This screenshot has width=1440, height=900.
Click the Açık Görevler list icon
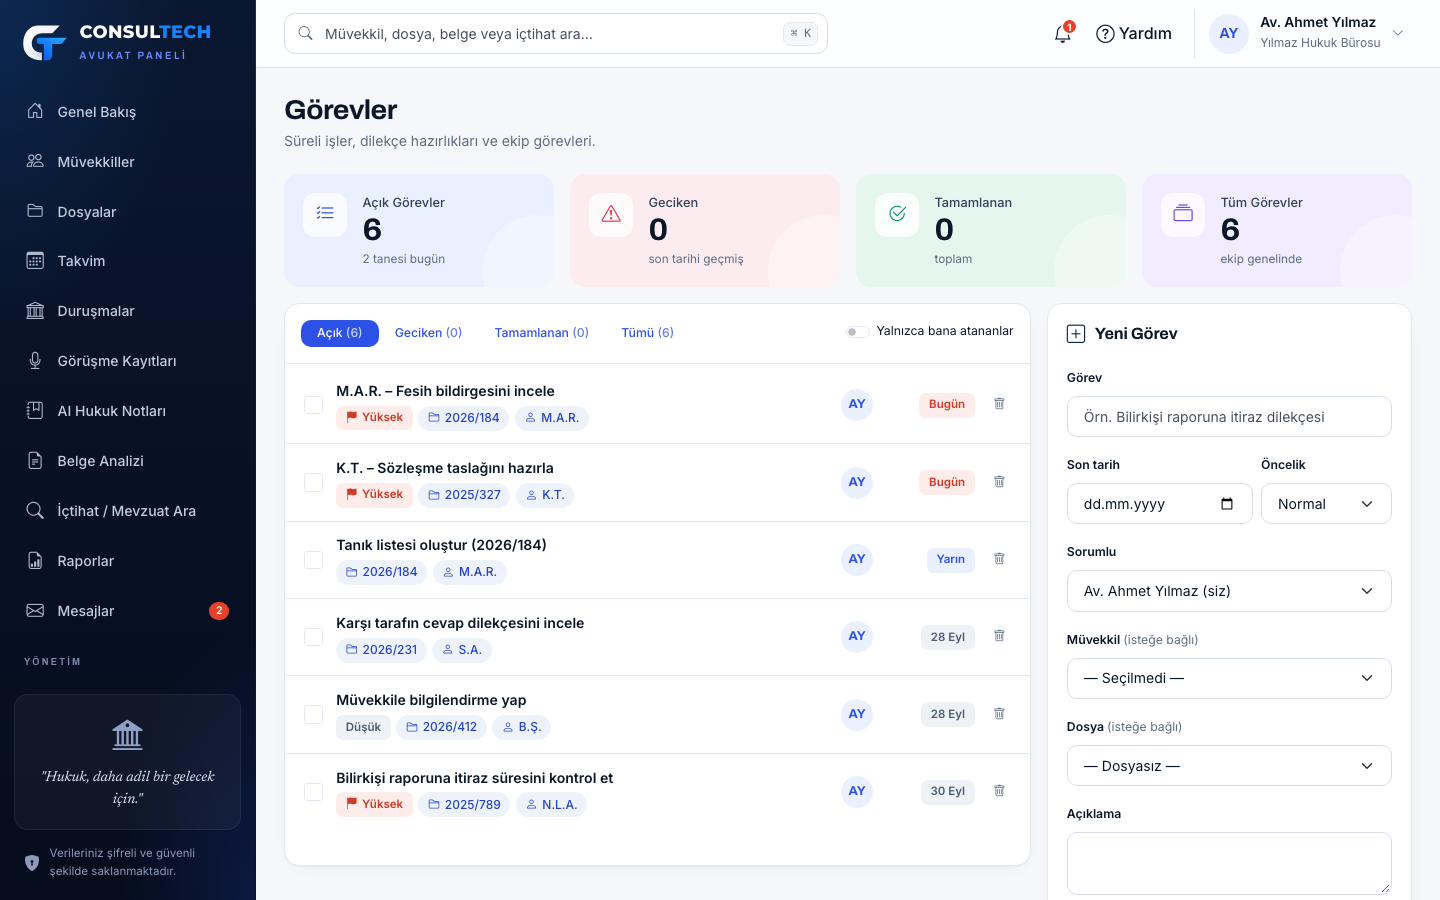325,214
